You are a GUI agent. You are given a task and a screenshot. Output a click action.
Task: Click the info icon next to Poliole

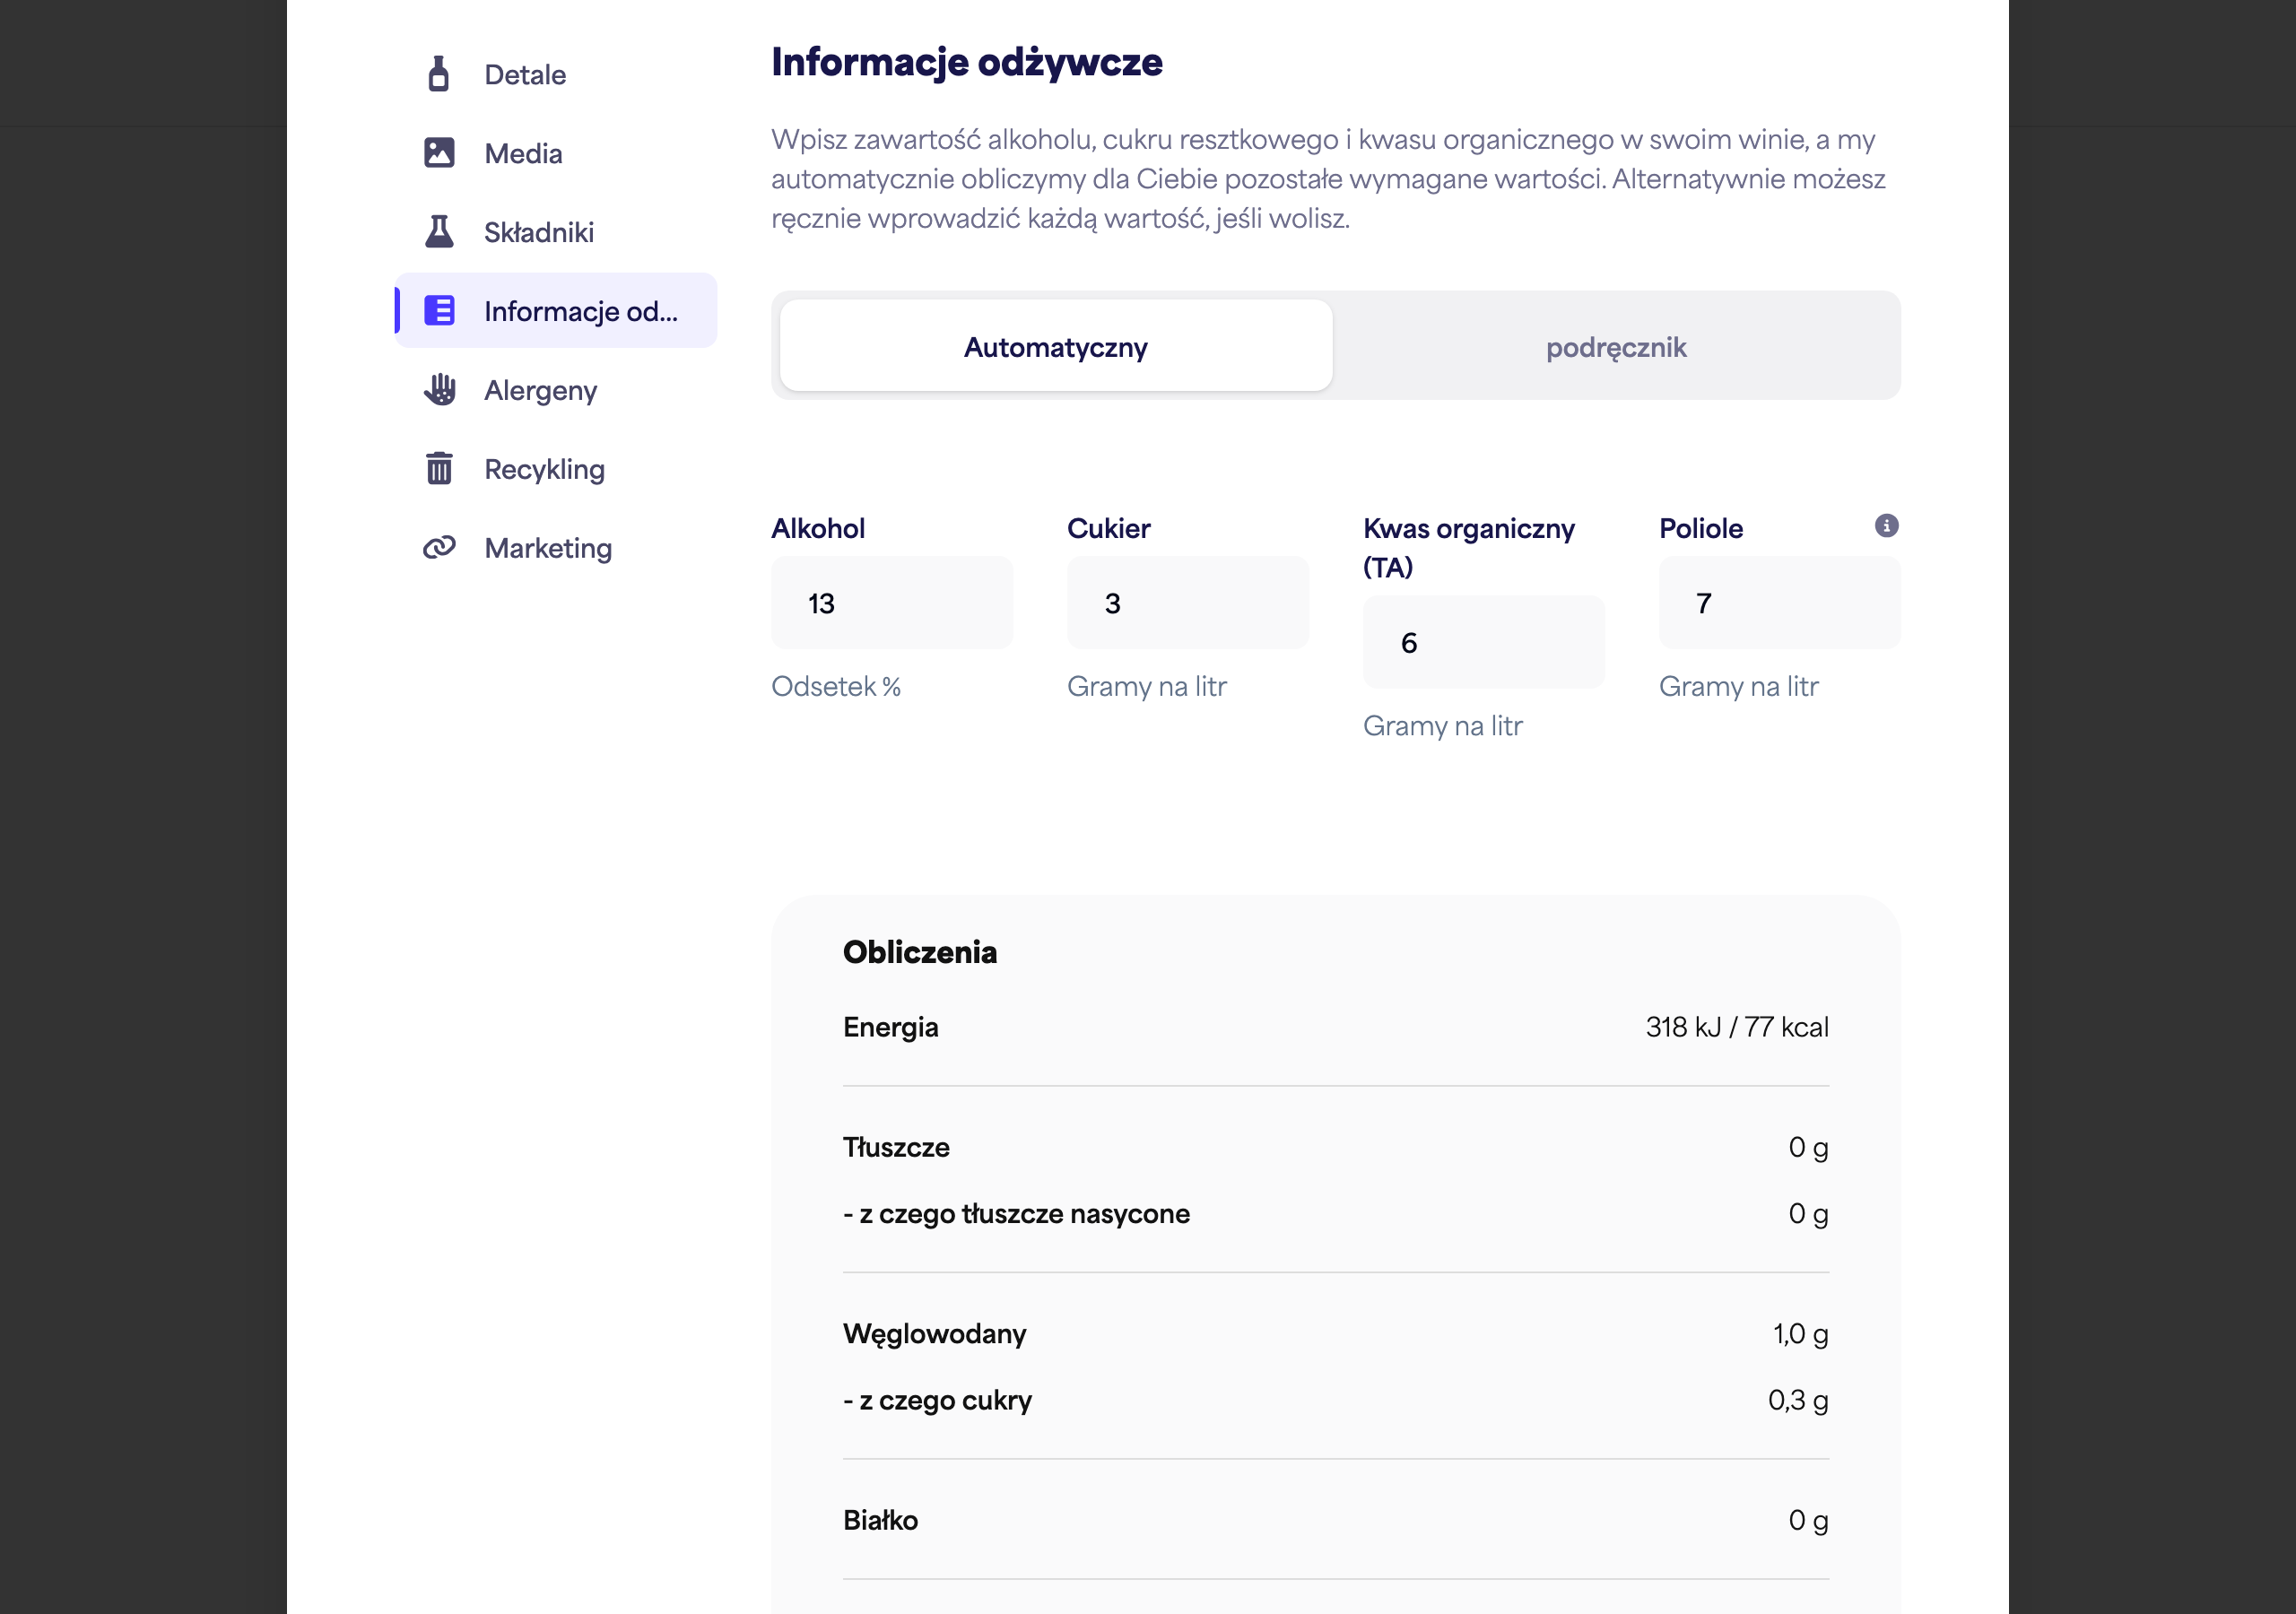1886,526
